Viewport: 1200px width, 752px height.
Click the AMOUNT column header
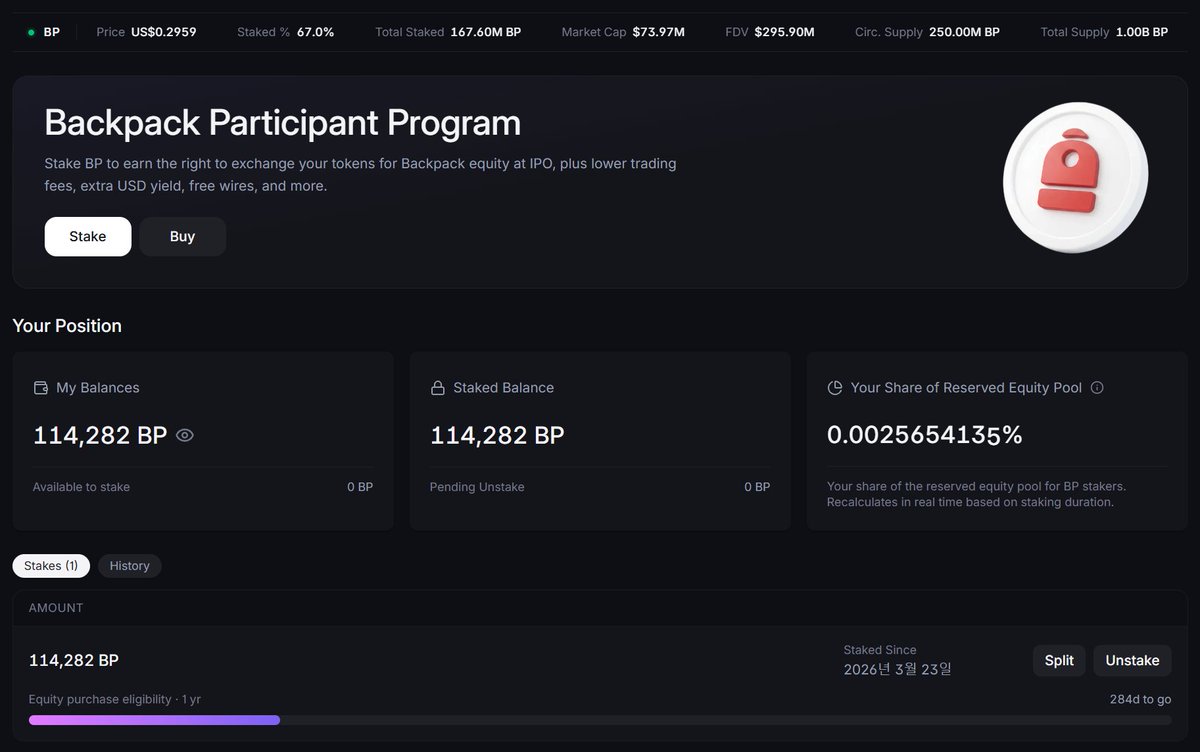pos(56,608)
